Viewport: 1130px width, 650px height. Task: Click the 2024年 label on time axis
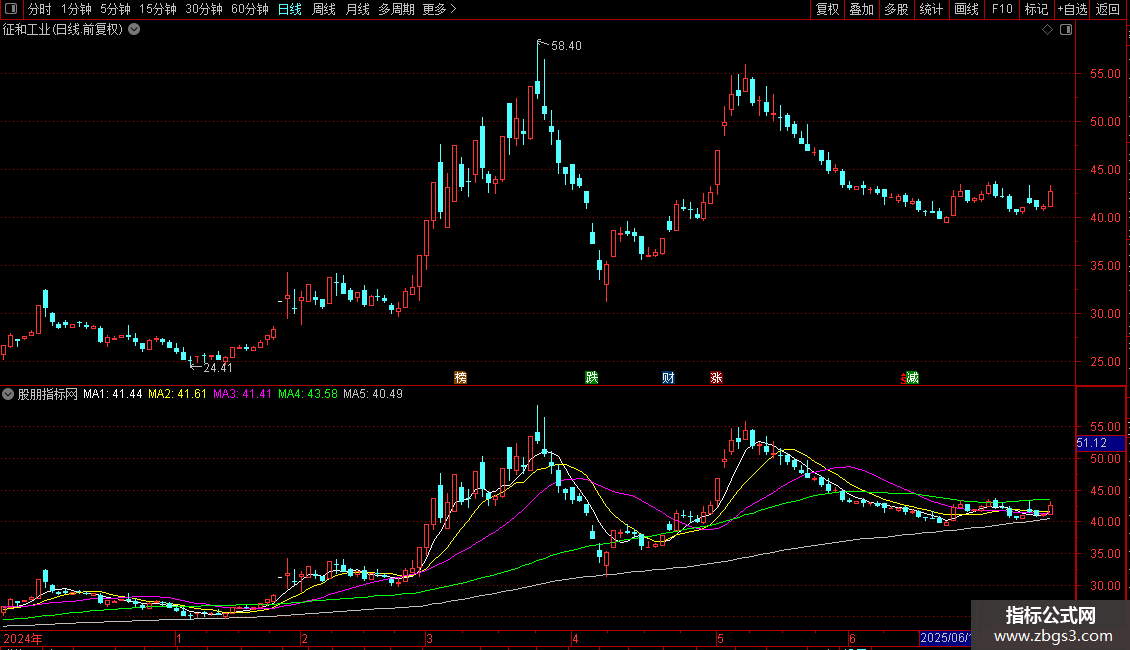[x=22, y=638]
